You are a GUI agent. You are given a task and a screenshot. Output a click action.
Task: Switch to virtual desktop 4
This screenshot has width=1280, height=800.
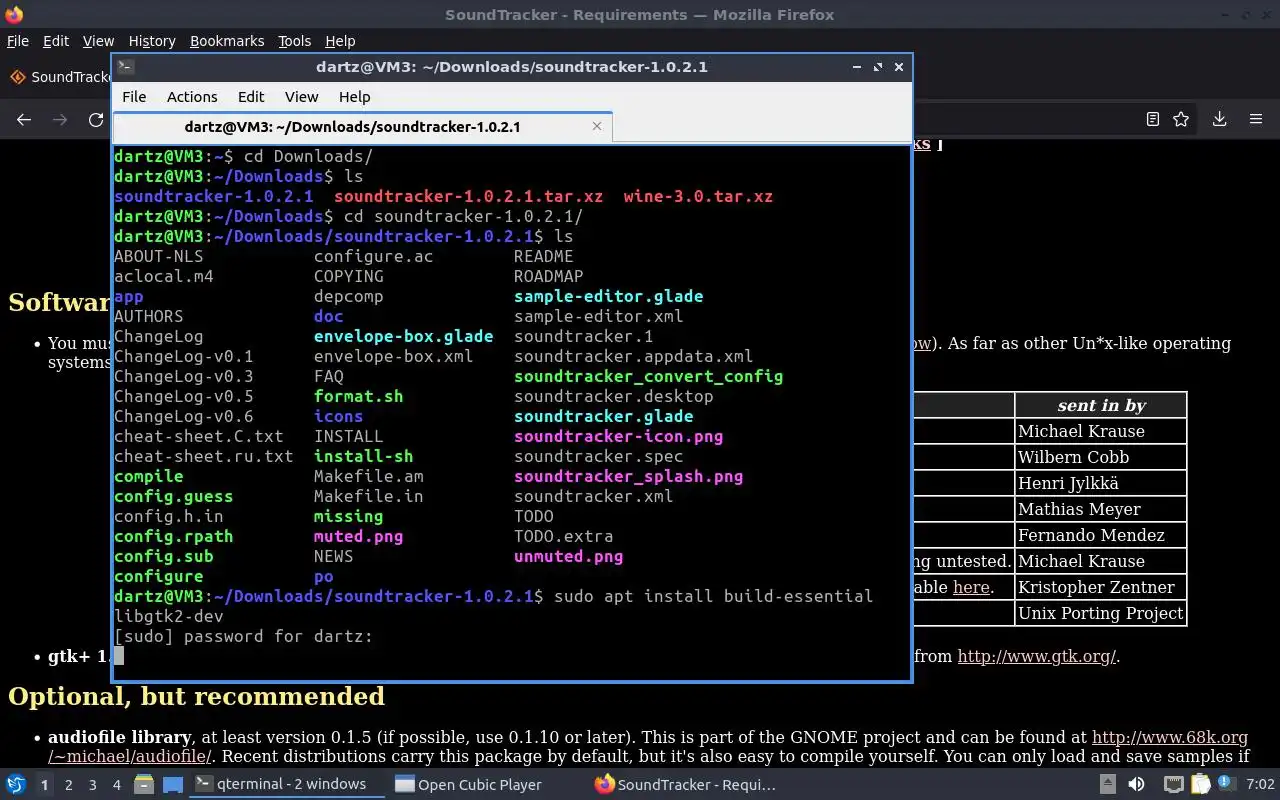[117, 785]
